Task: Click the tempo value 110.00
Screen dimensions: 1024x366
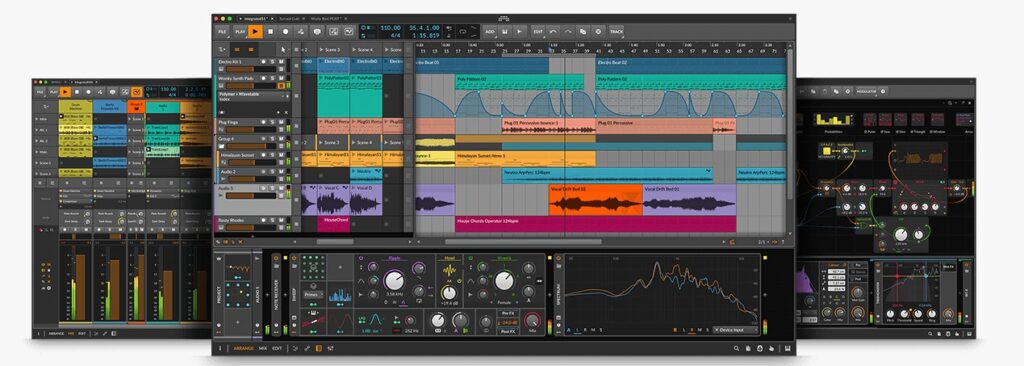Action: coord(391,28)
